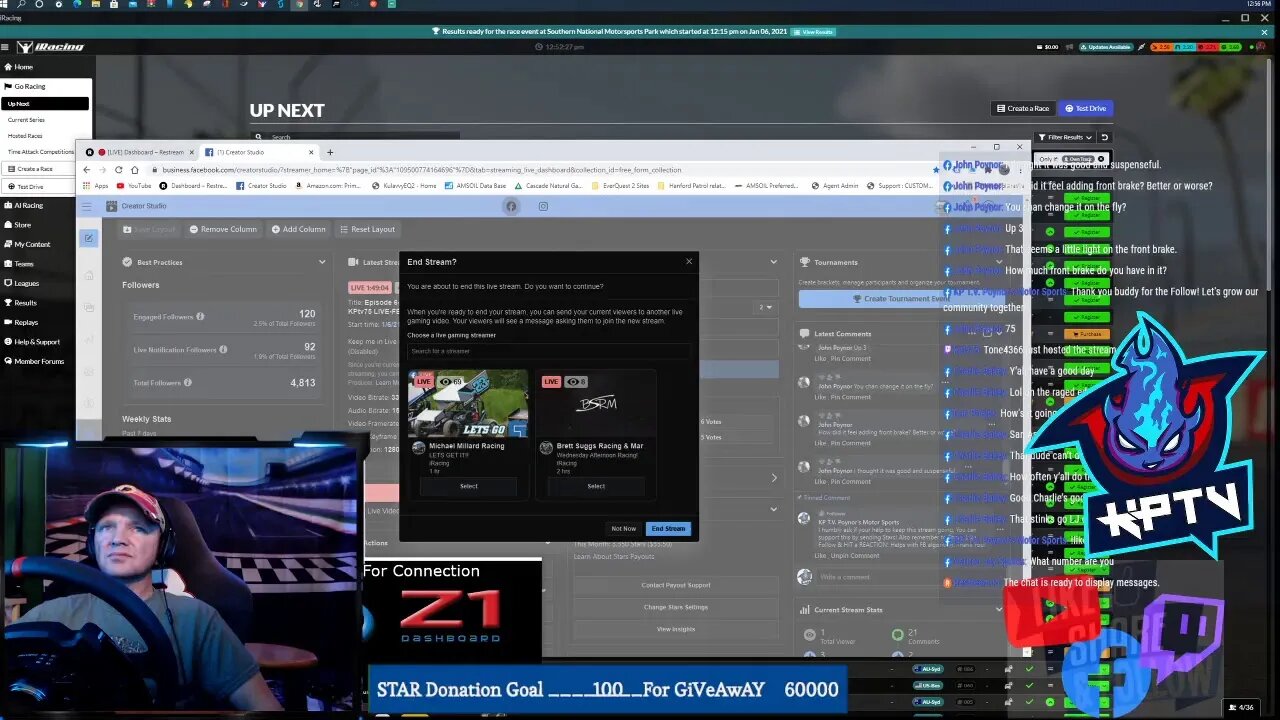Open a new browser tab

[x=330, y=152]
